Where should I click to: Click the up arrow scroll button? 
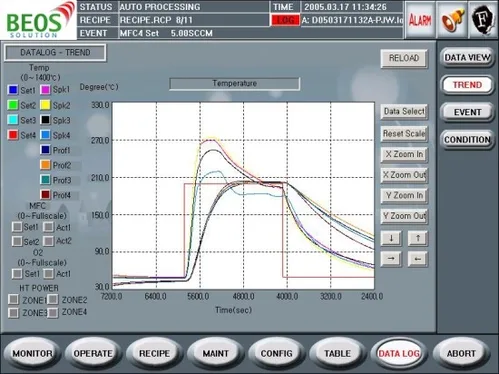[x=418, y=239]
